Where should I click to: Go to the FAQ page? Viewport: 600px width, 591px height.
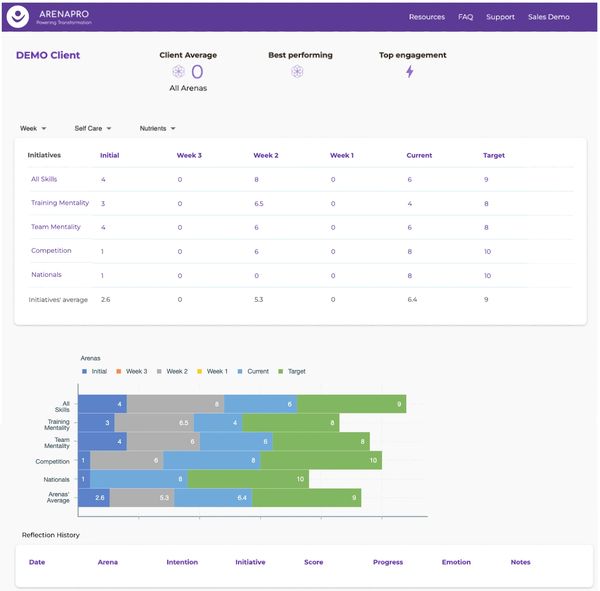coord(465,17)
